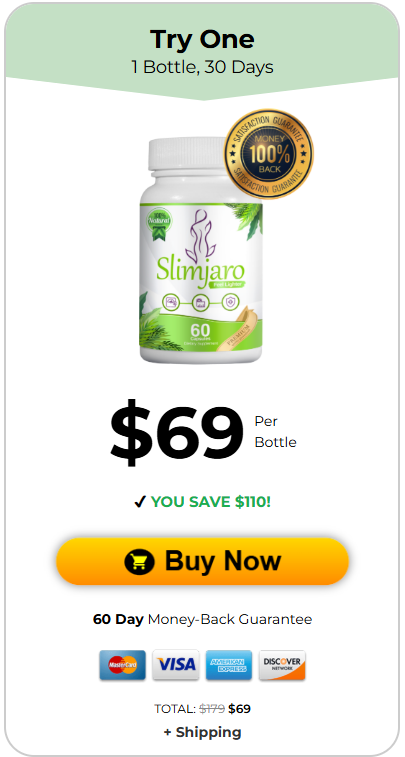Select the Discover Network payment icon
The image size is (405, 757).
(x=282, y=665)
